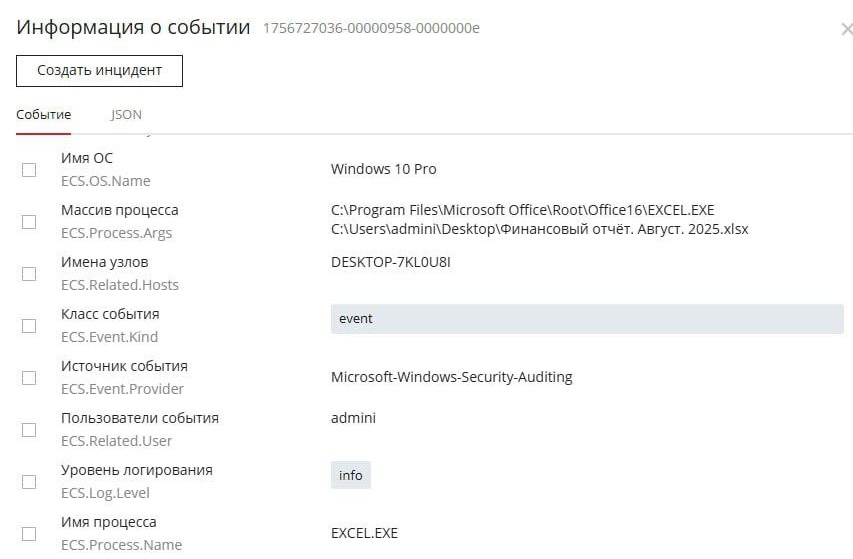Select the Событие tab
This screenshot has width=853, height=559.
click(x=43, y=115)
